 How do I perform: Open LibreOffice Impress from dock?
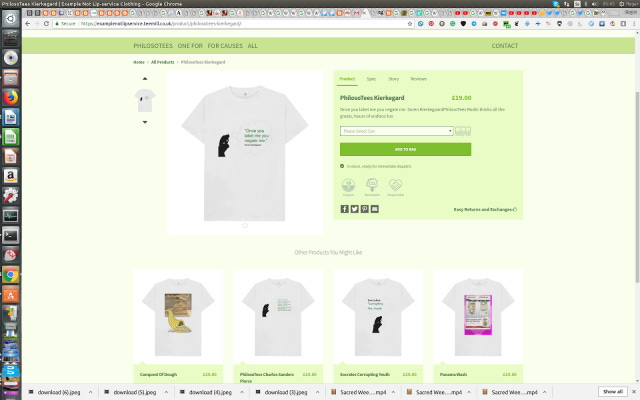(11, 156)
